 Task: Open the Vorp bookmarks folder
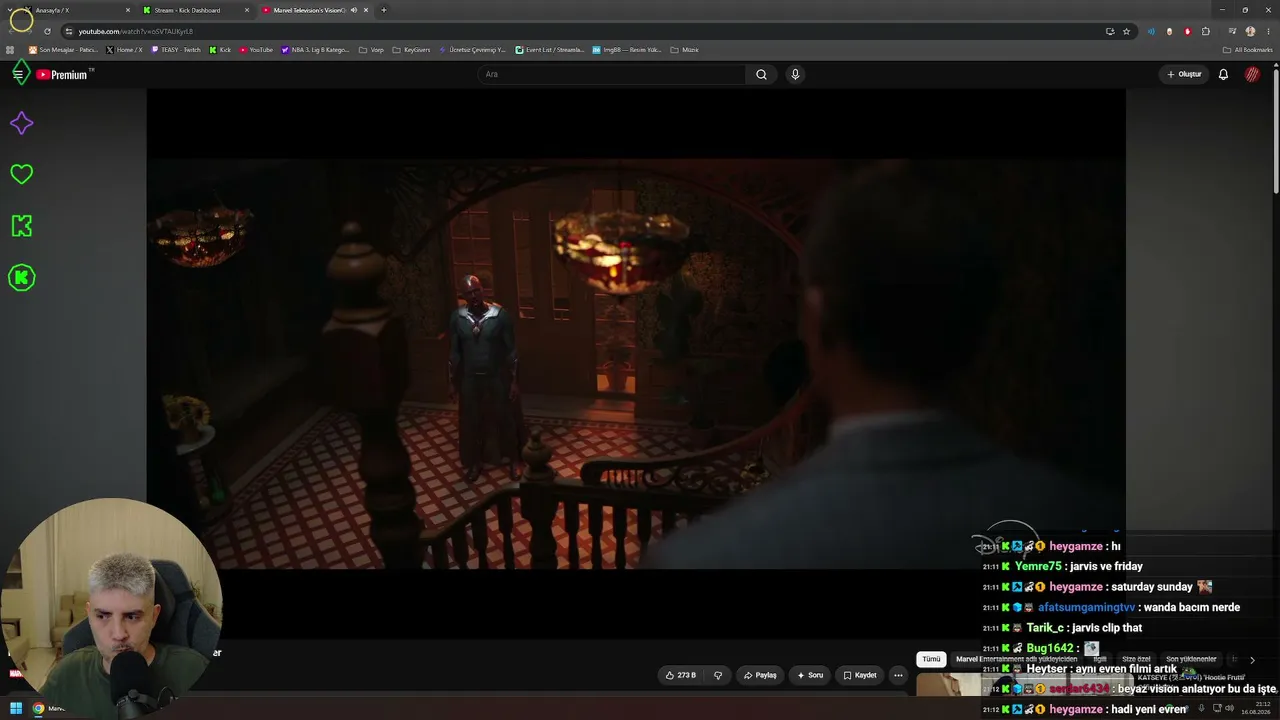click(x=371, y=50)
